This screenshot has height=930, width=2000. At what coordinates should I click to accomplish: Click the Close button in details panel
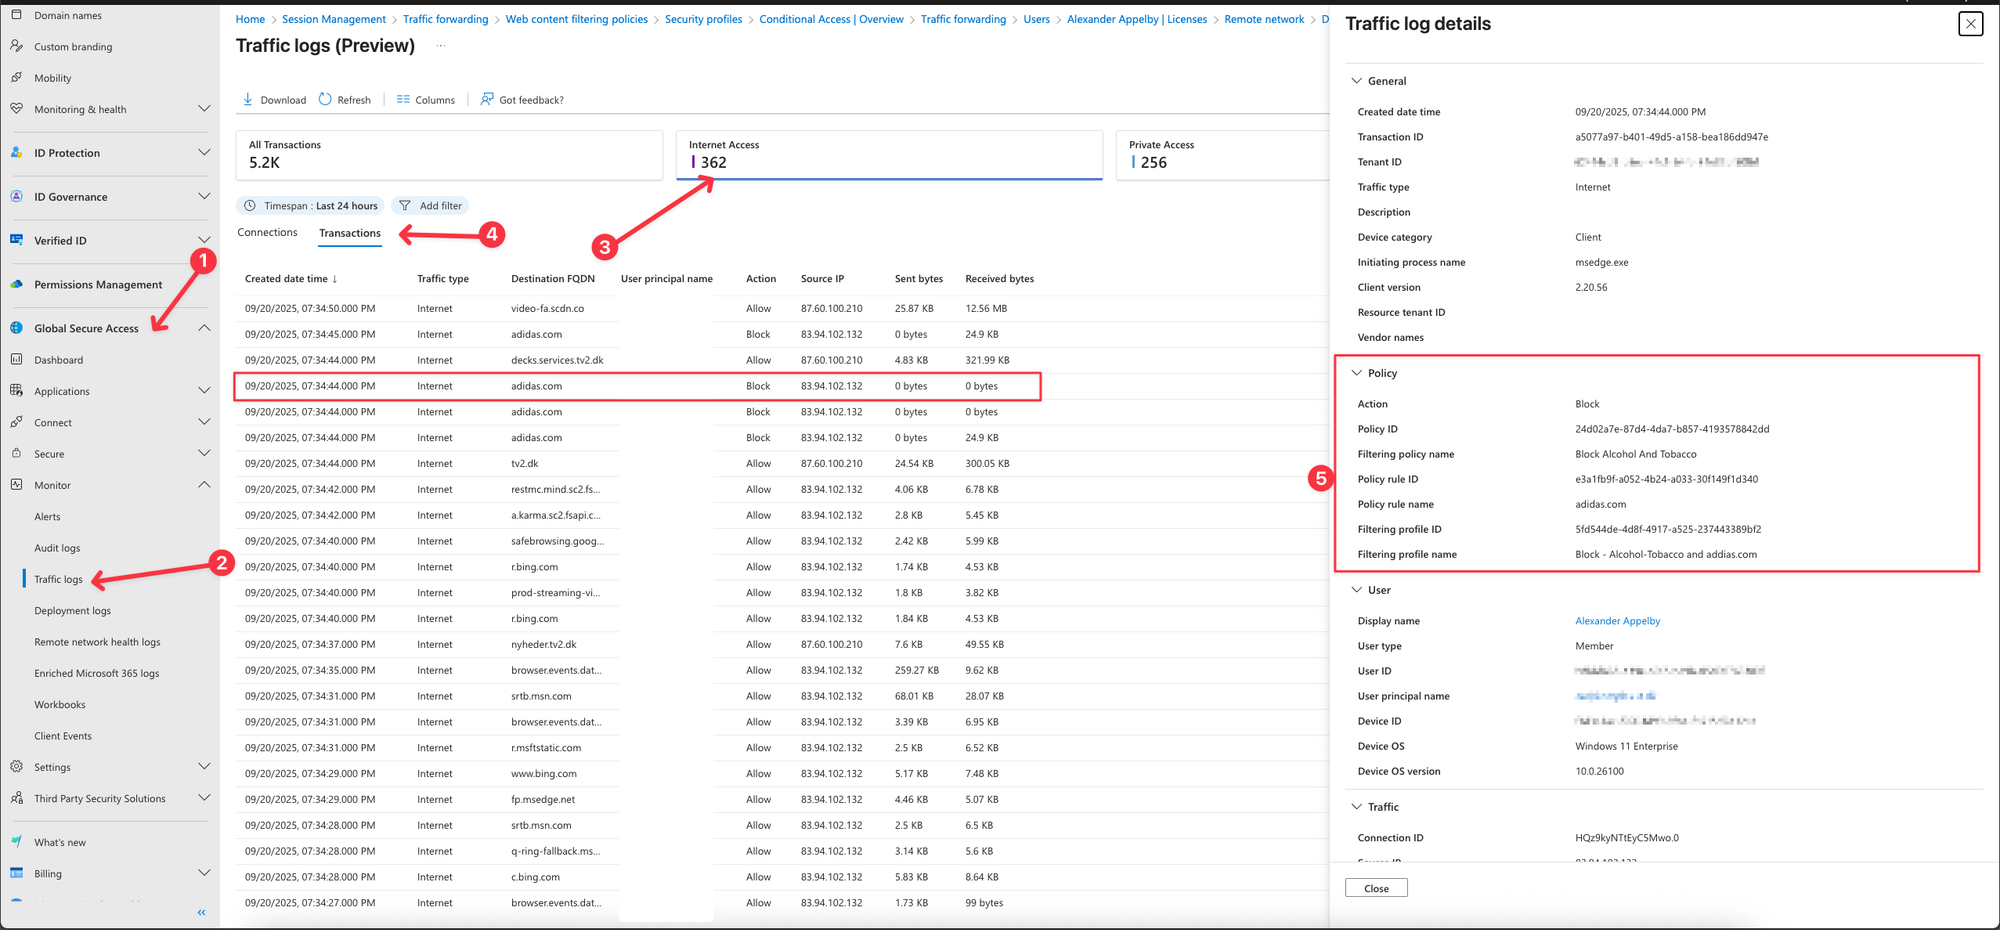click(1376, 888)
